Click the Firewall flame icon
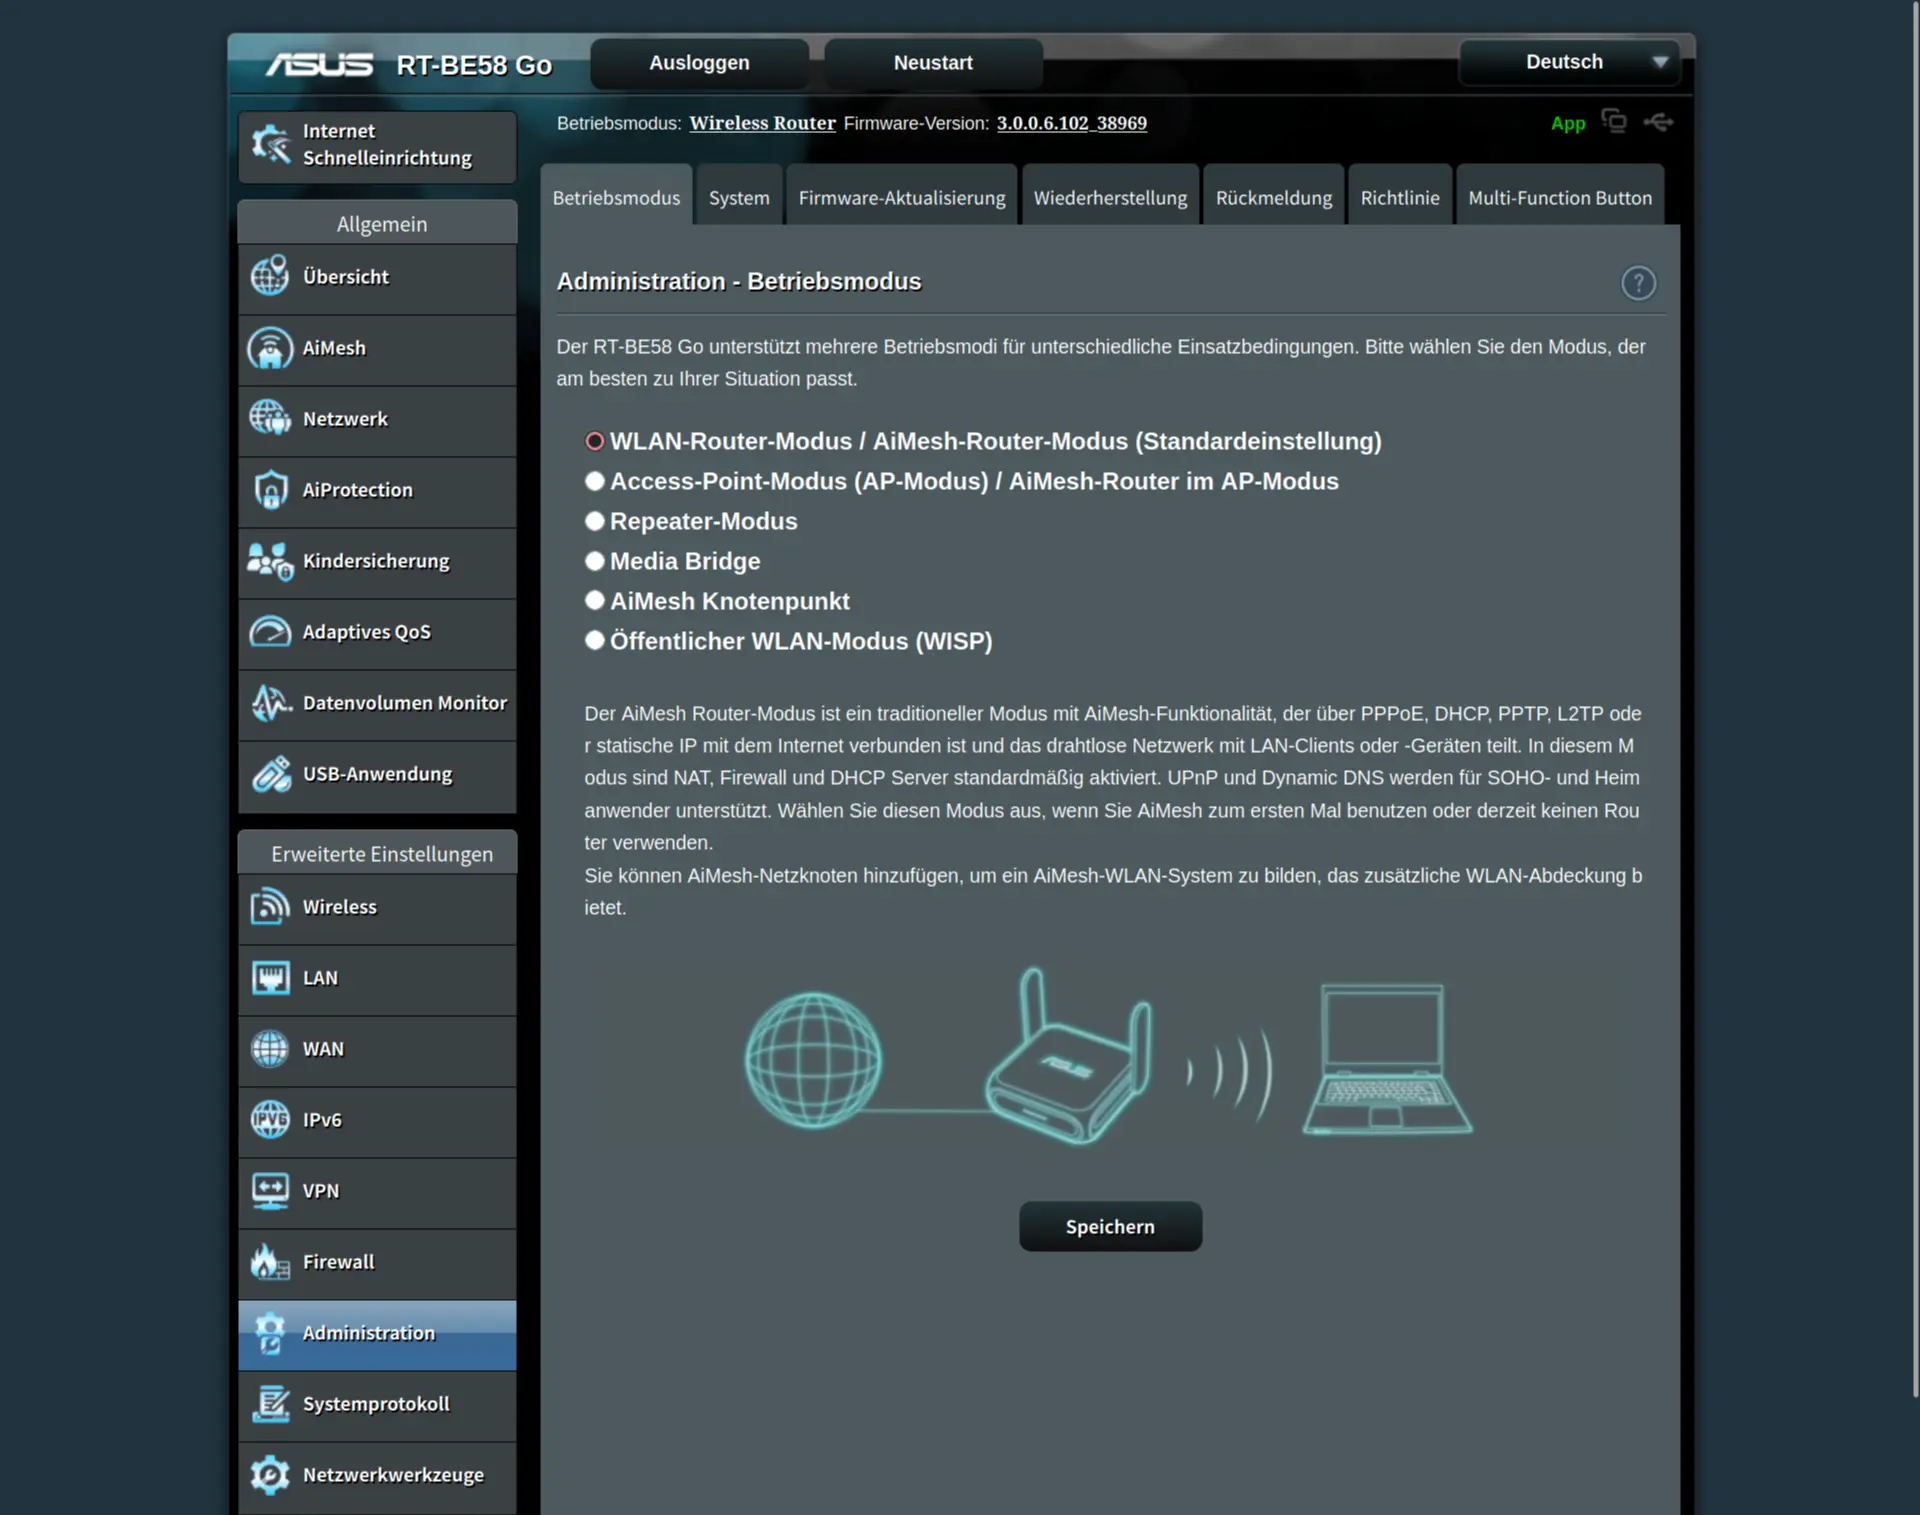 [x=270, y=1262]
